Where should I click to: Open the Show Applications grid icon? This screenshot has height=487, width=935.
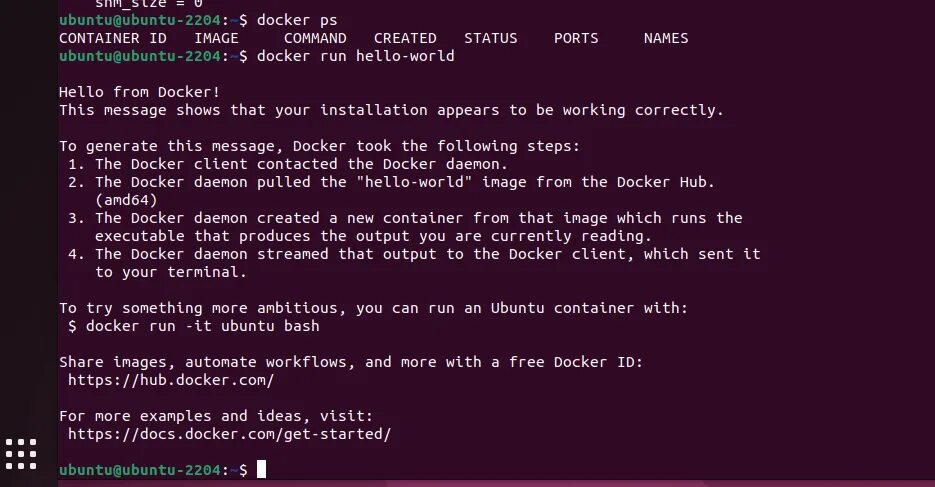20,452
